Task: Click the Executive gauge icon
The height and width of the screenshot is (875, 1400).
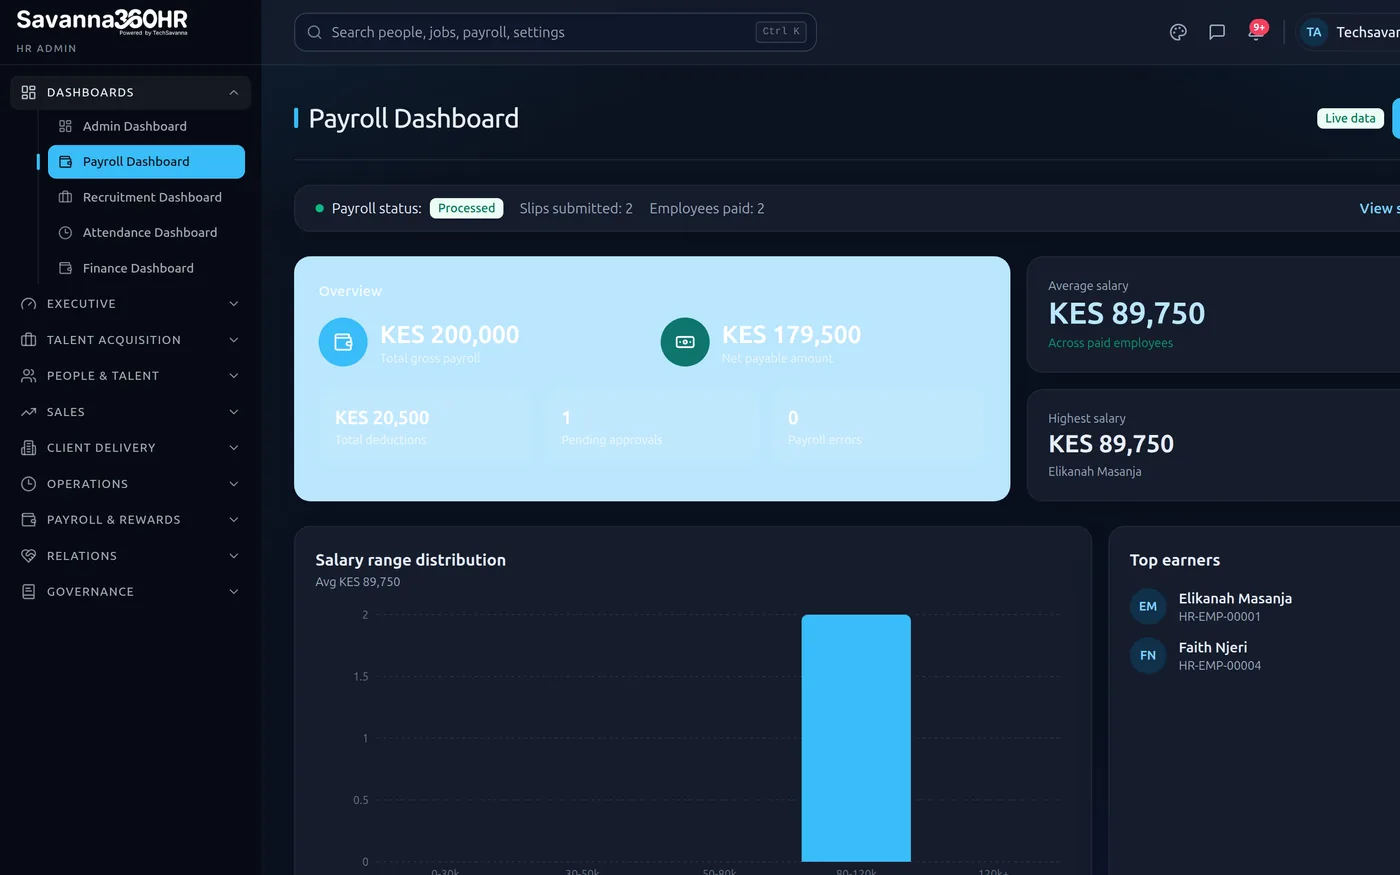Action: point(28,304)
